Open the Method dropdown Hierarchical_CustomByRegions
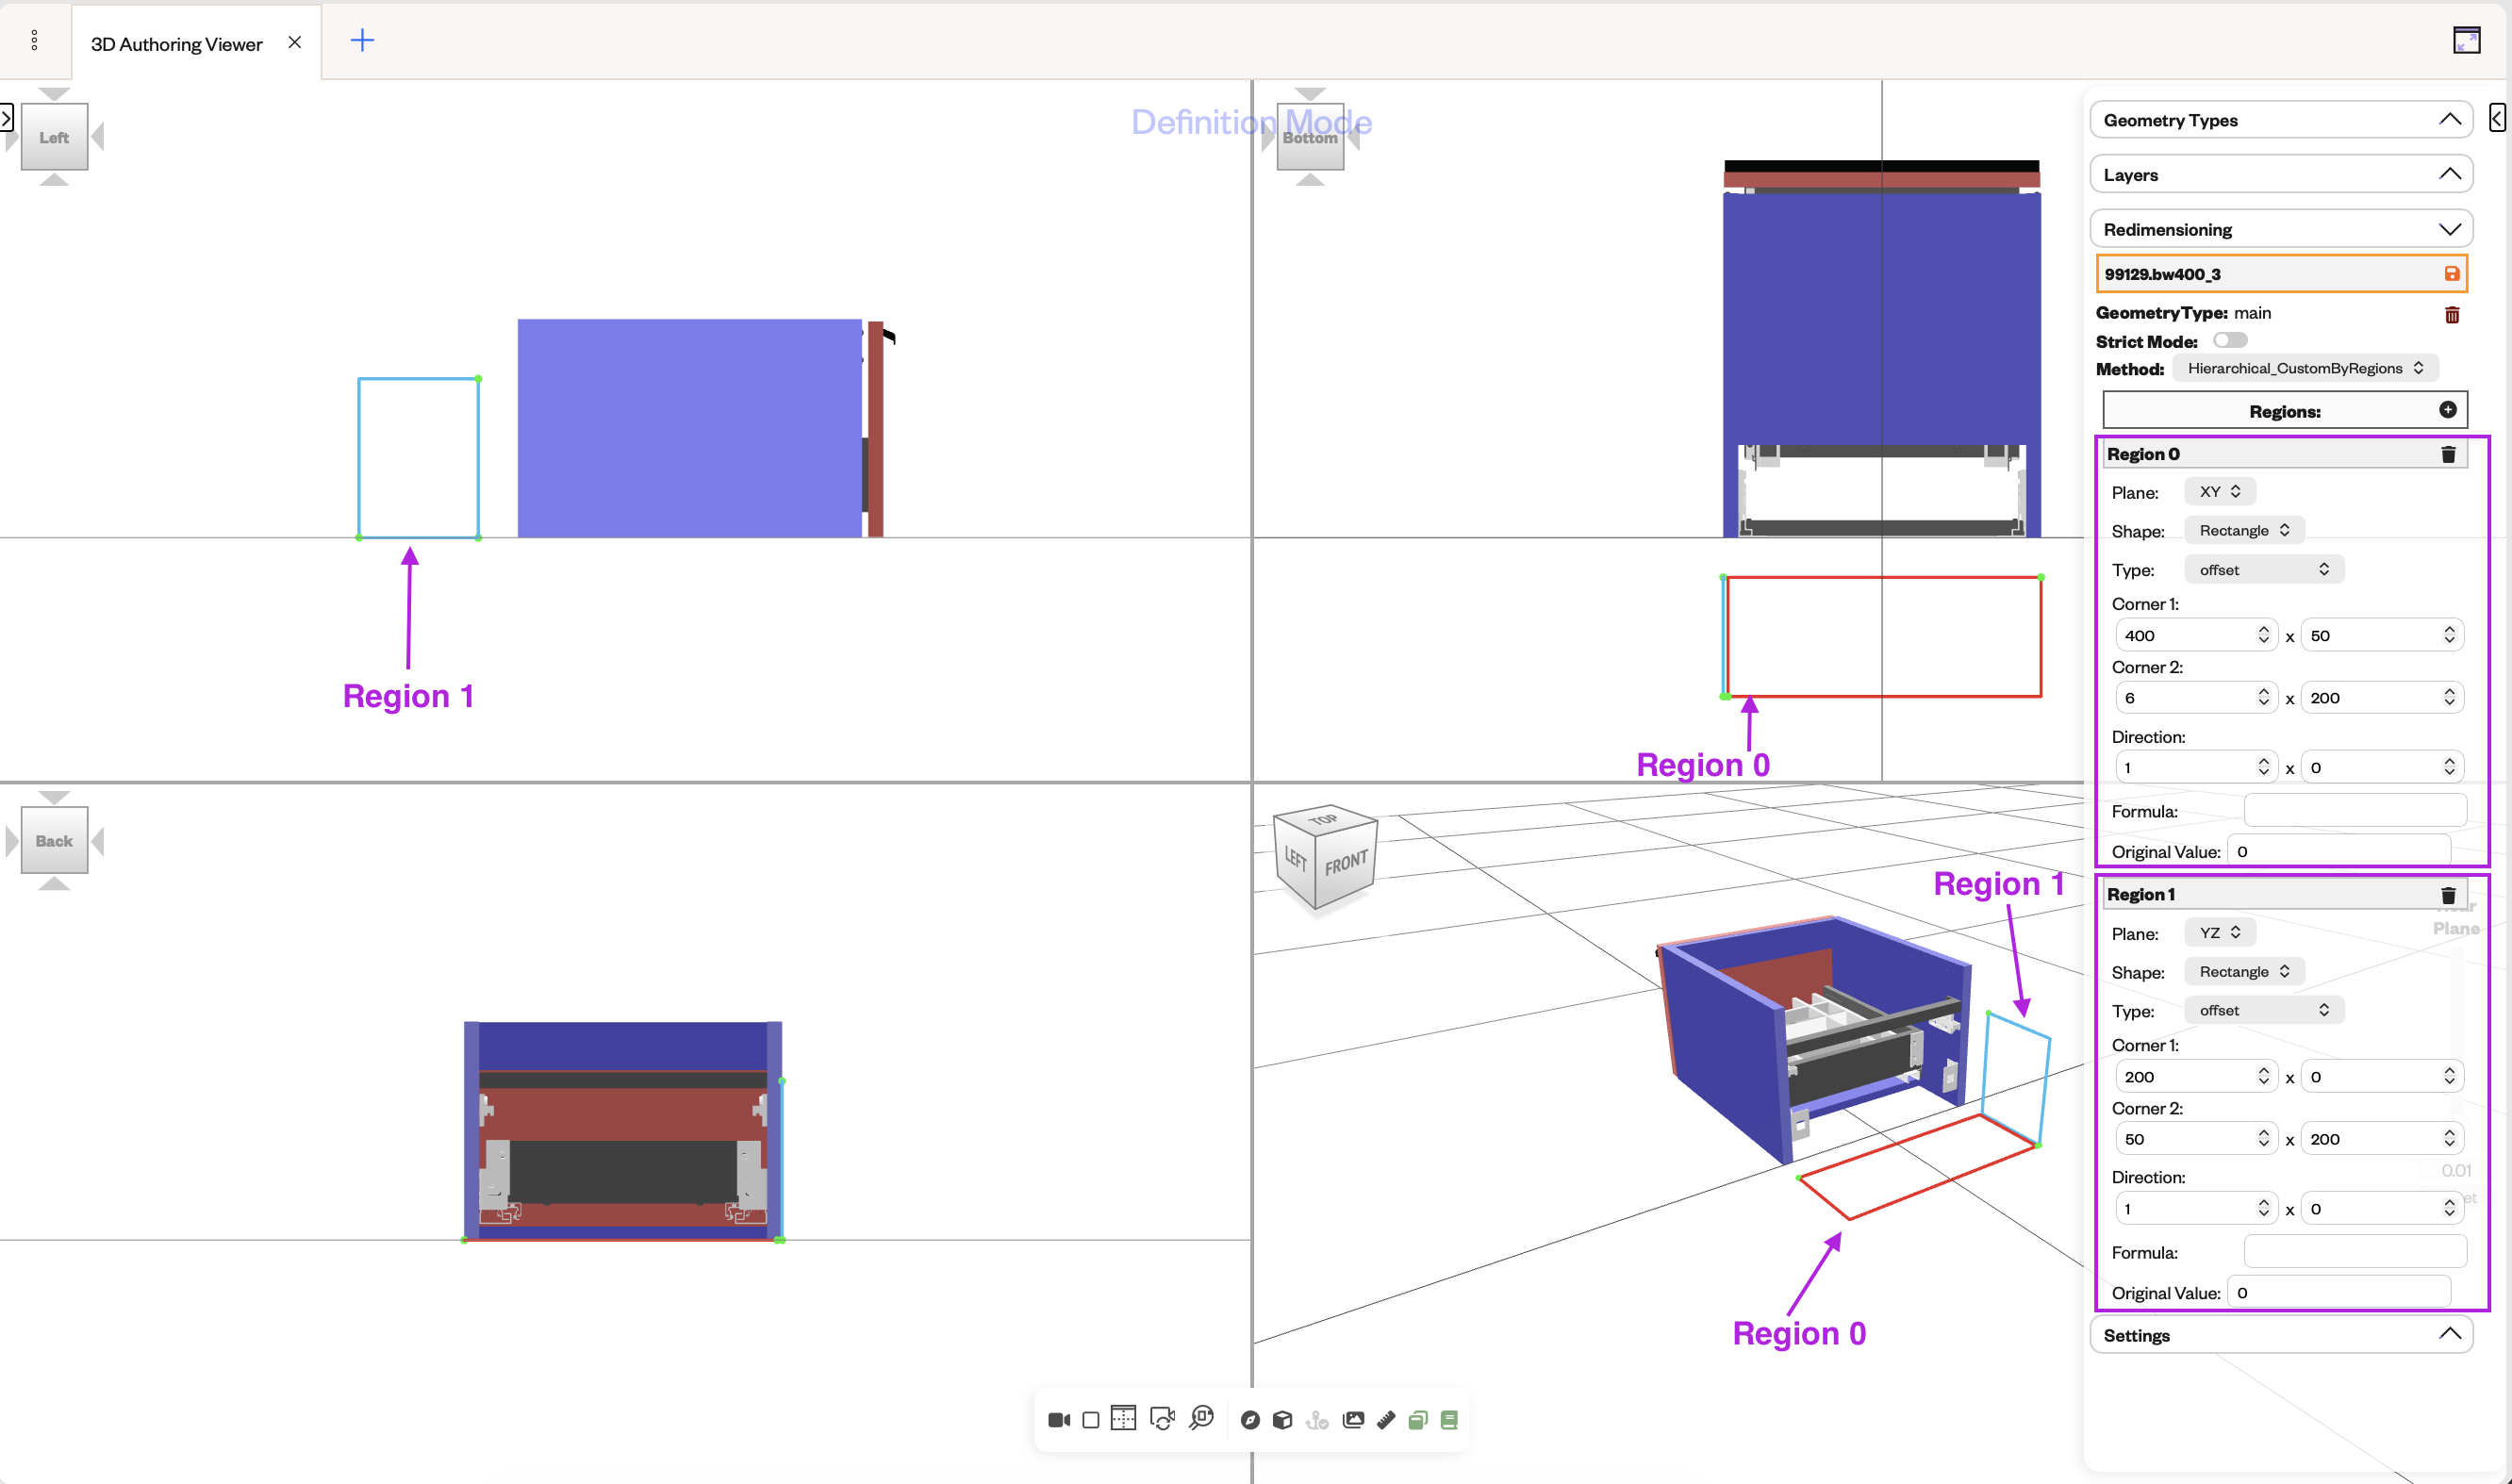 click(x=2305, y=368)
